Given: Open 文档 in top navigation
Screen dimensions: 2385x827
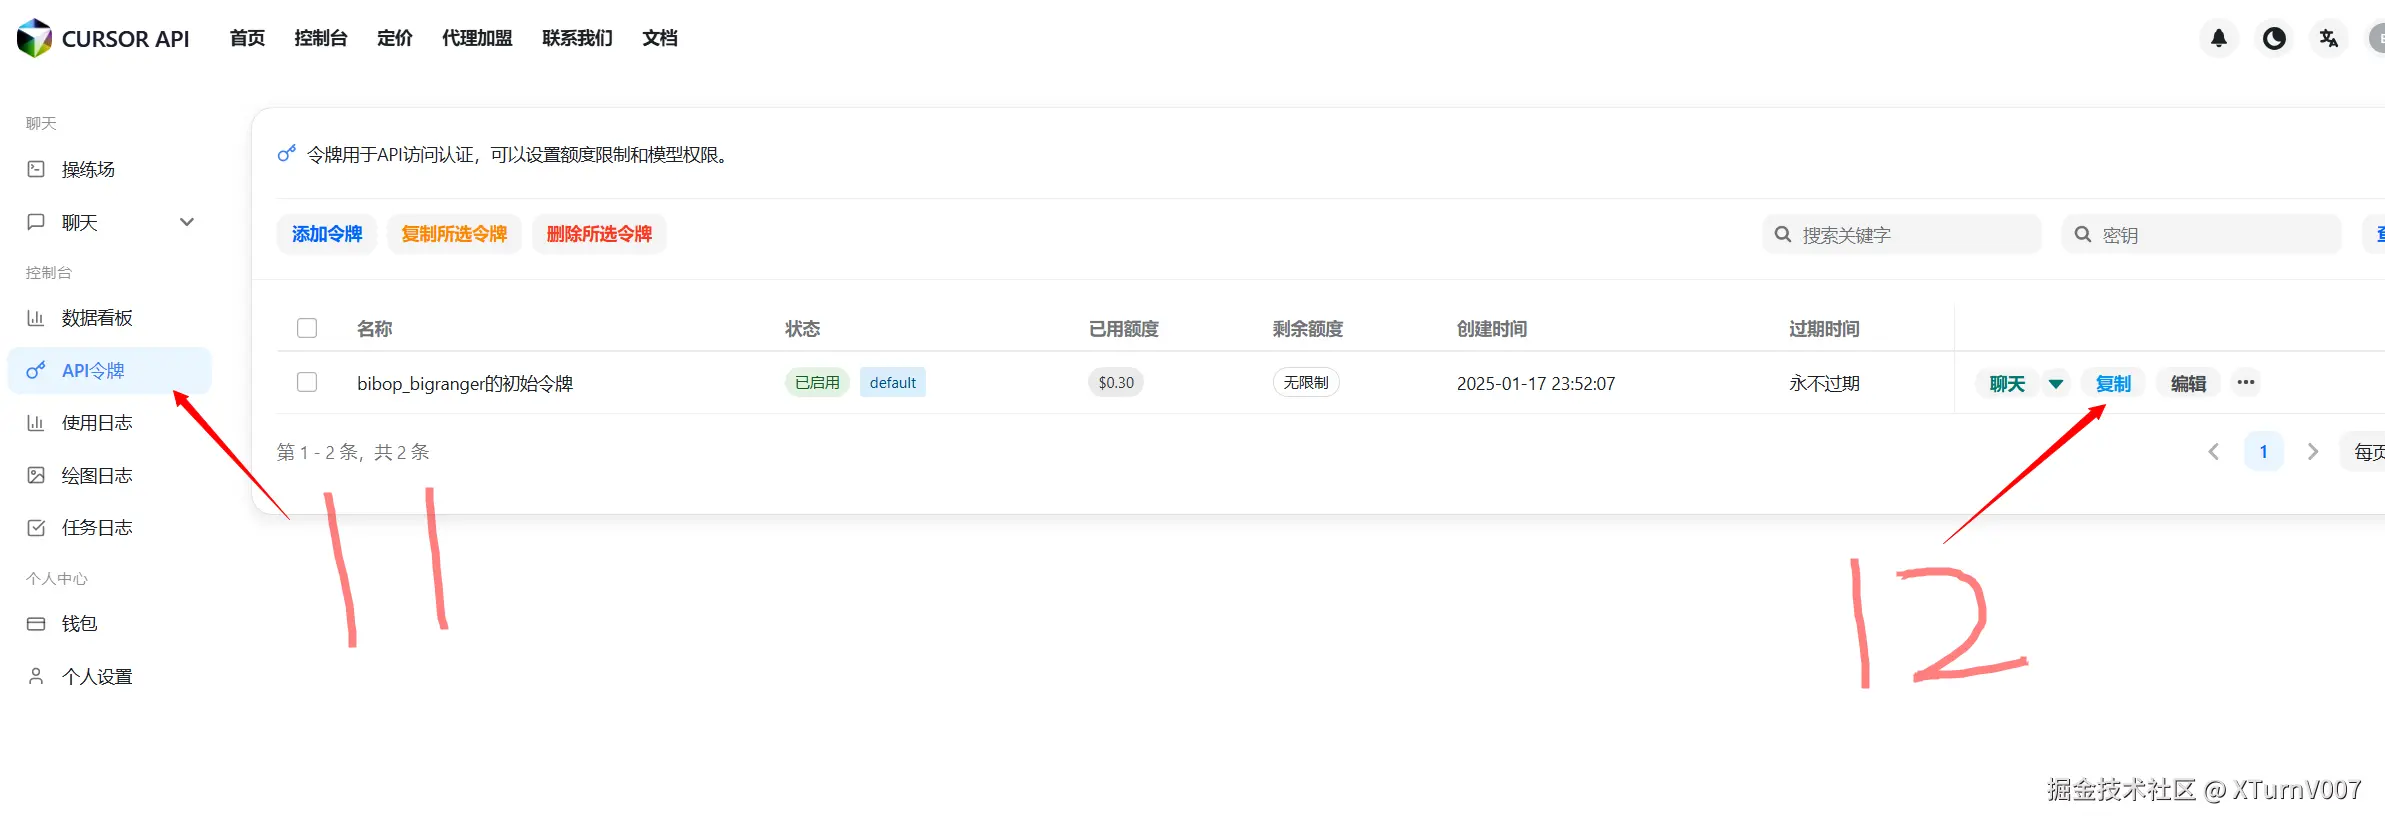Looking at the screenshot, I should point(660,38).
